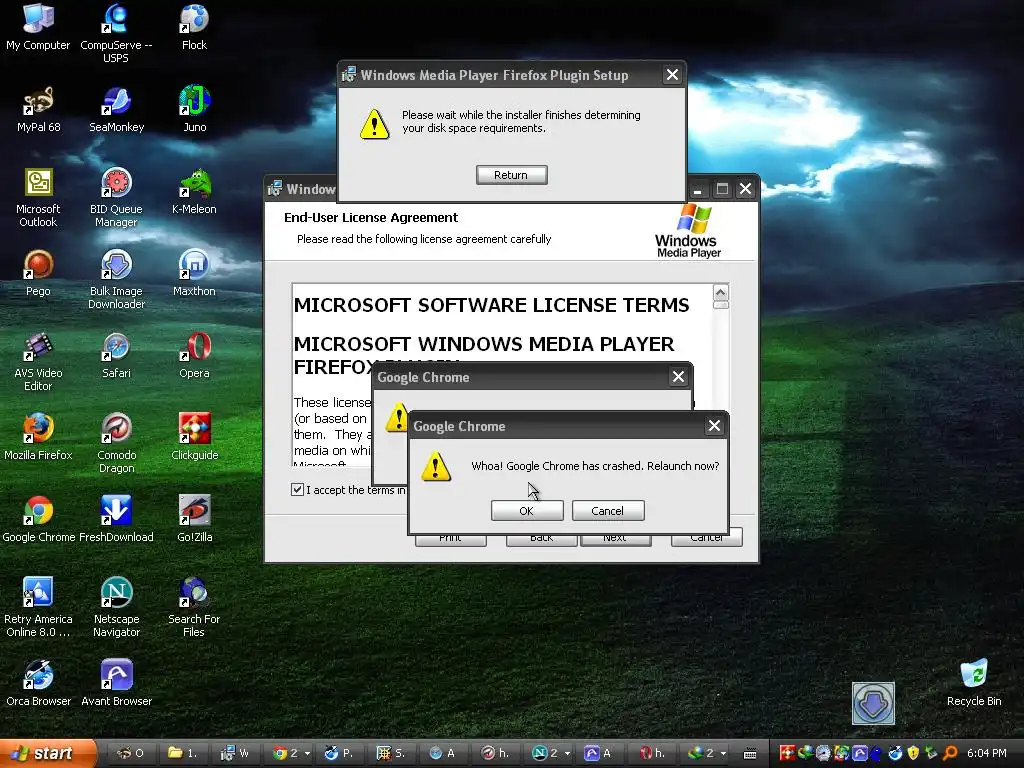Maximize the installer license agreement window
Image resolution: width=1024 pixels, height=768 pixels.
(x=722, y=189)
